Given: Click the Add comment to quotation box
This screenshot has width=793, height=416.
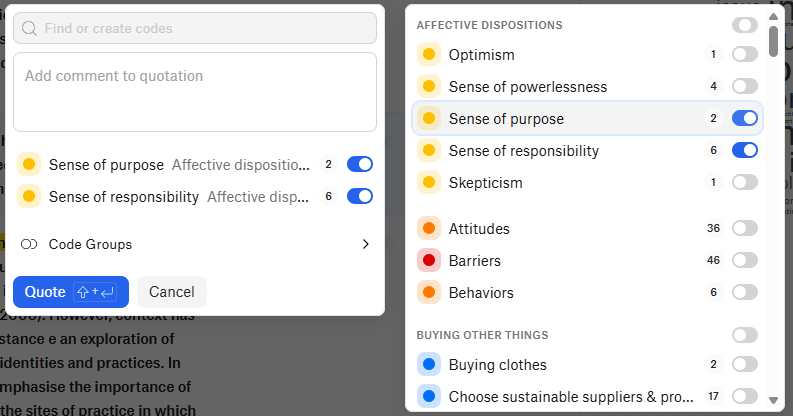Looking at the screenshot, I should tap(195, 92).
